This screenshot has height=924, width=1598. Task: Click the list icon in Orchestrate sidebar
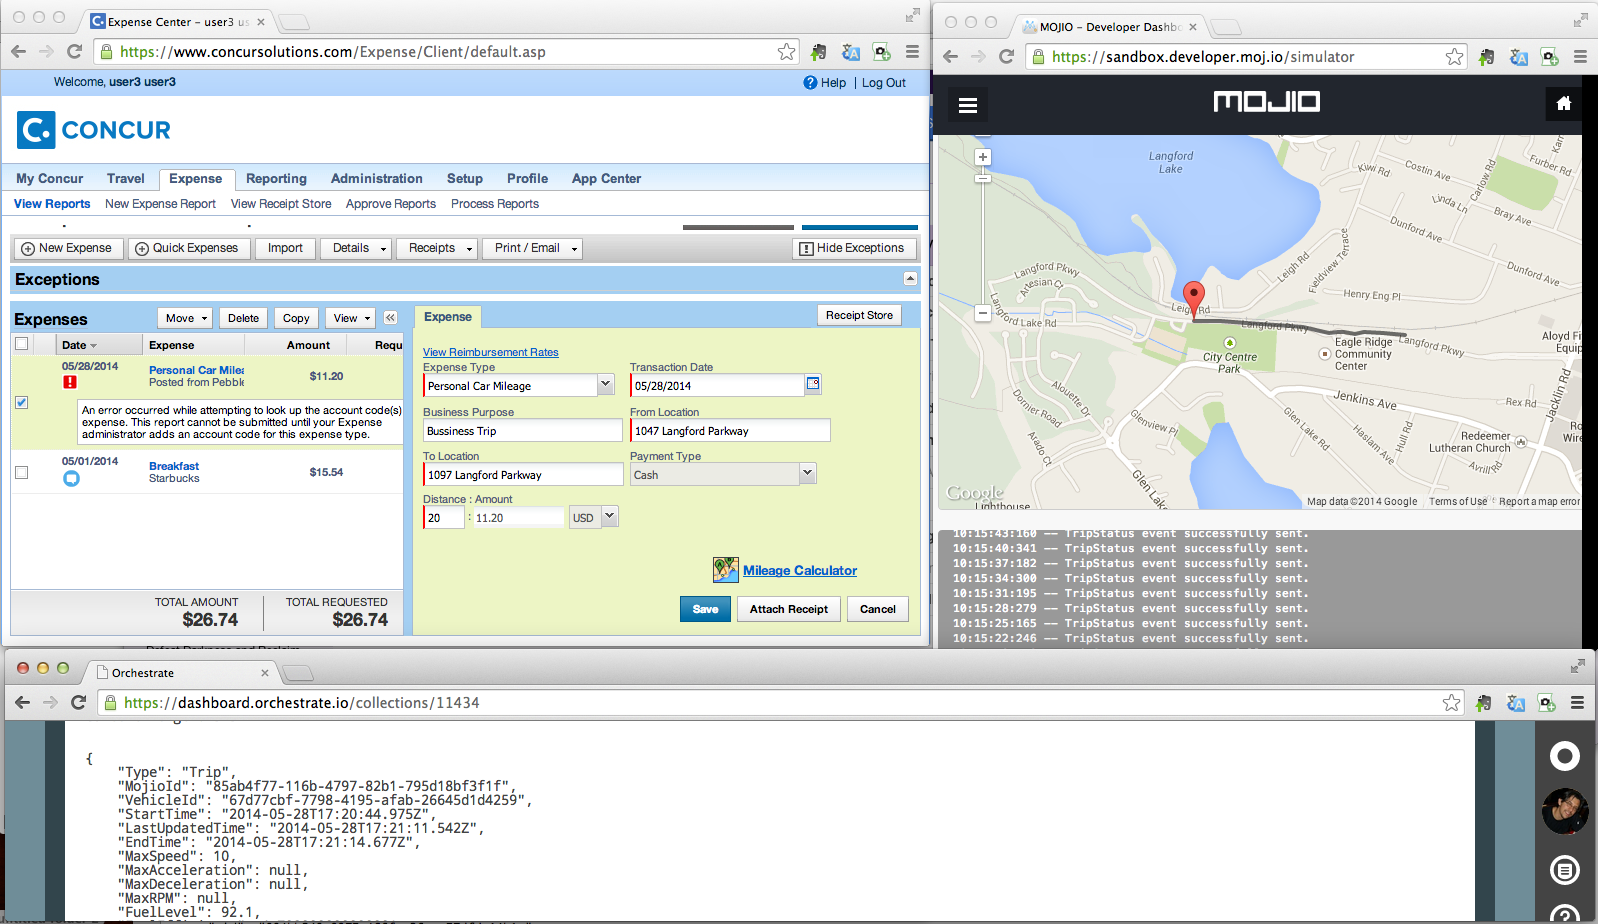(1564, 870)
